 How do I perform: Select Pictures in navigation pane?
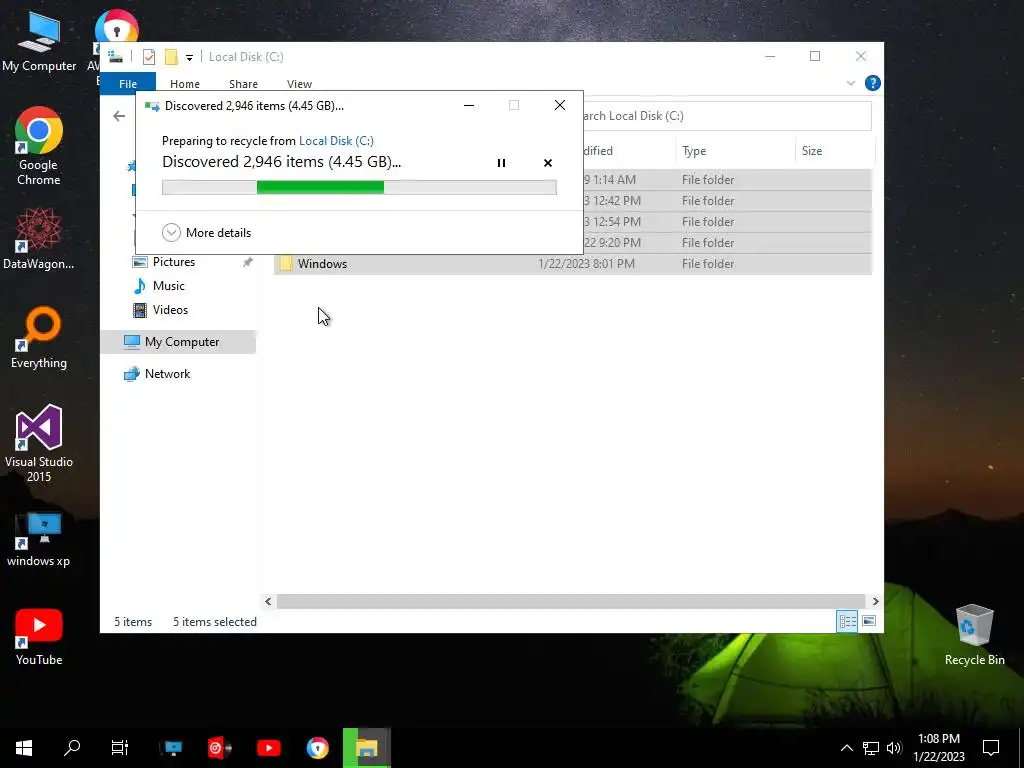174,262
